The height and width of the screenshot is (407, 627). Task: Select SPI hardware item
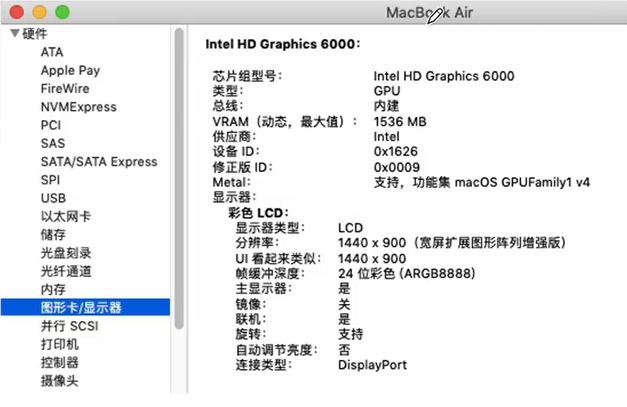point(50,180)
